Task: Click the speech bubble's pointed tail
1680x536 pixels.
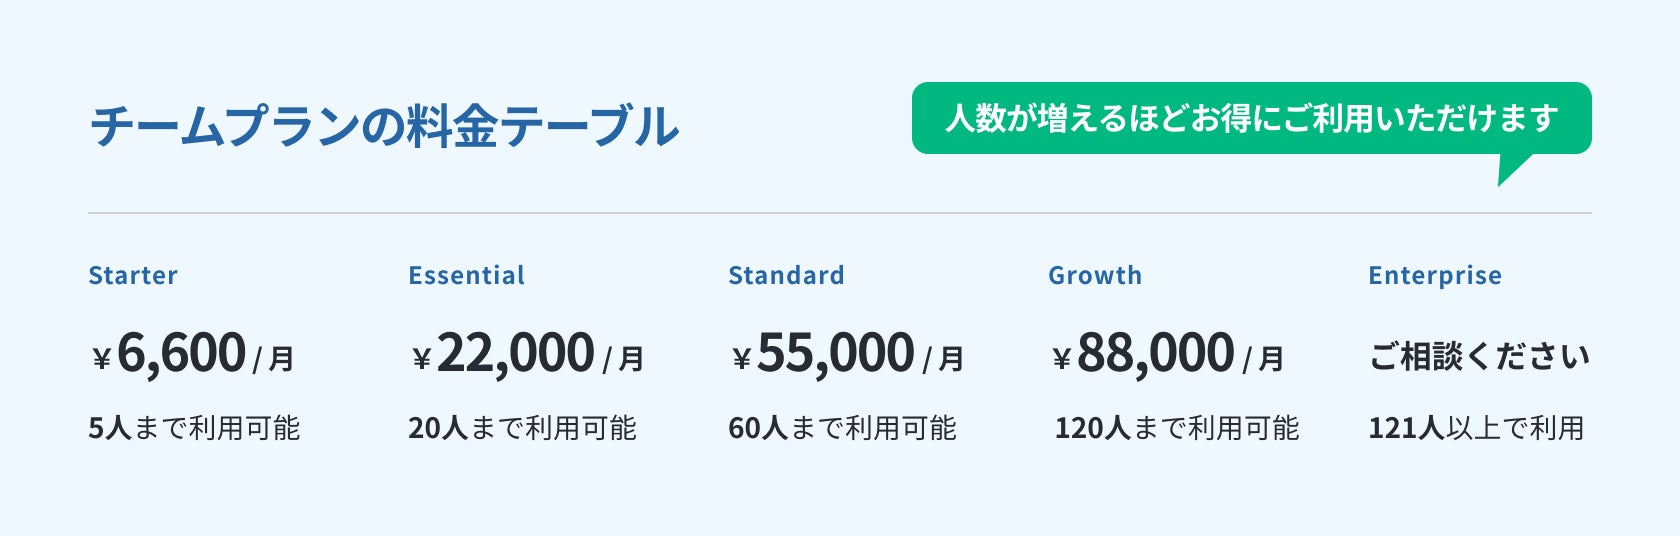Action: pyautogui.click(x=1510, y=170)
